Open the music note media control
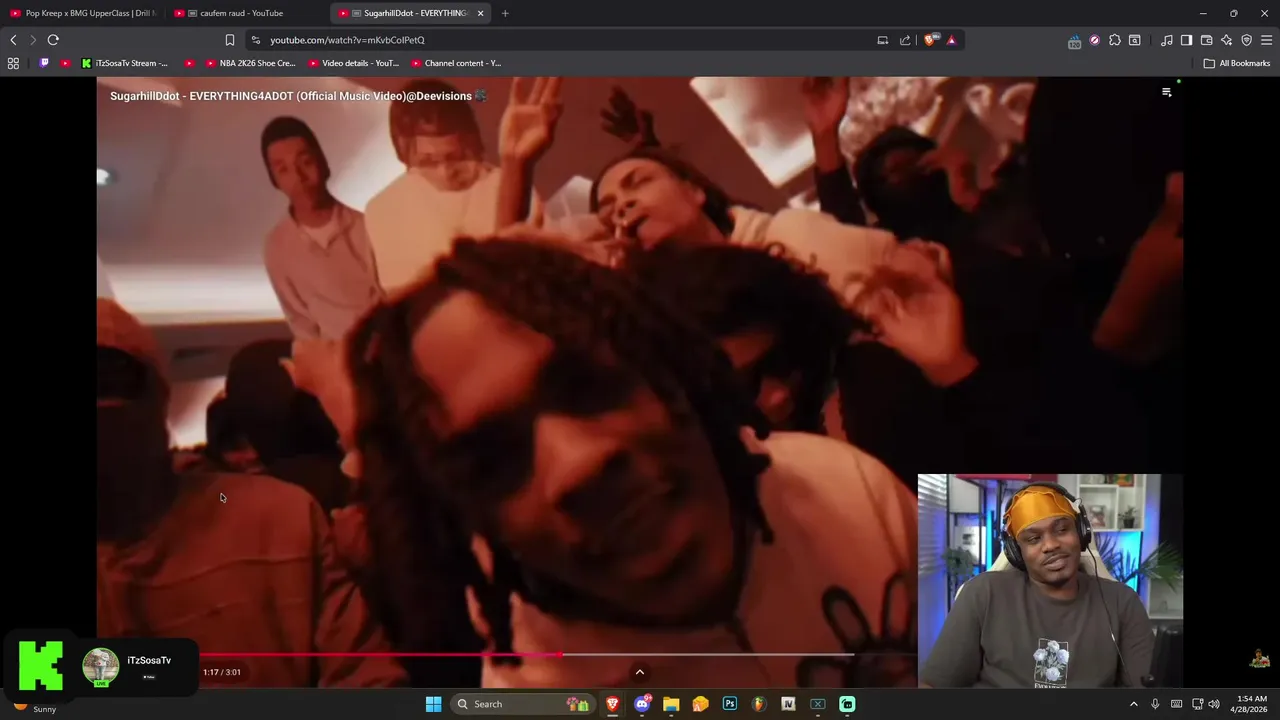 1167,40
